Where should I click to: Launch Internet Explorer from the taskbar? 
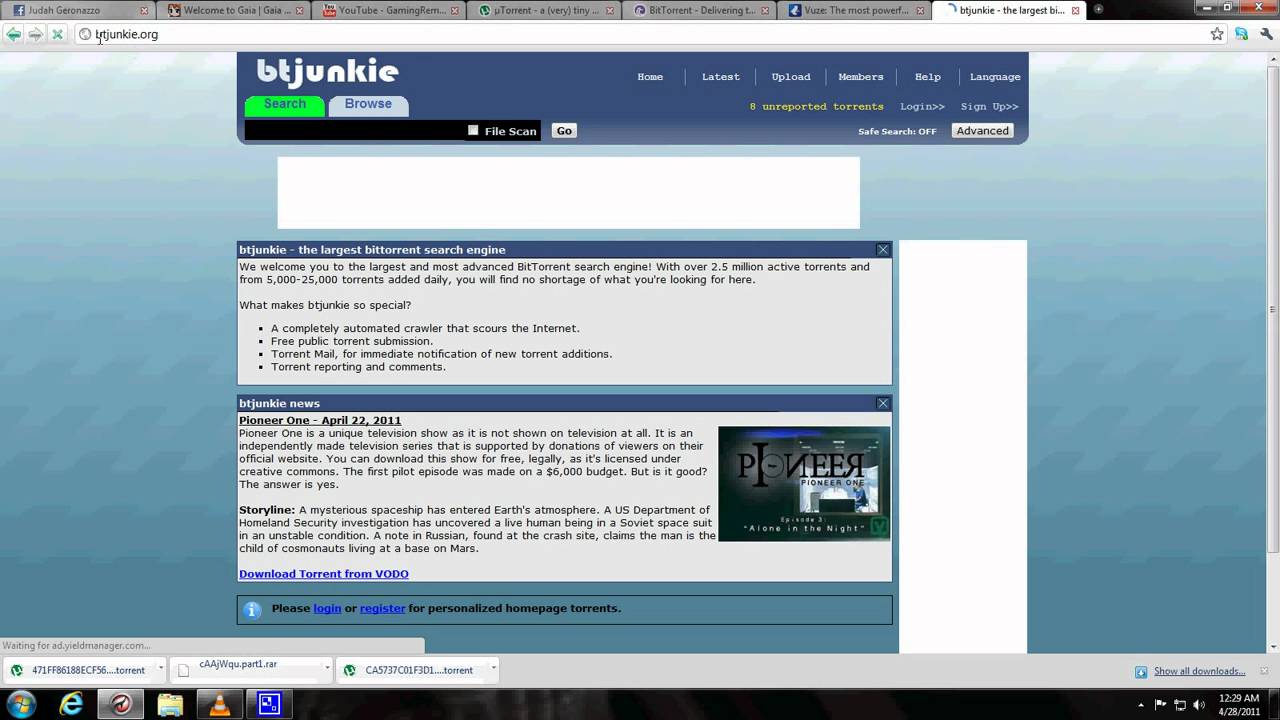point(71,704)
